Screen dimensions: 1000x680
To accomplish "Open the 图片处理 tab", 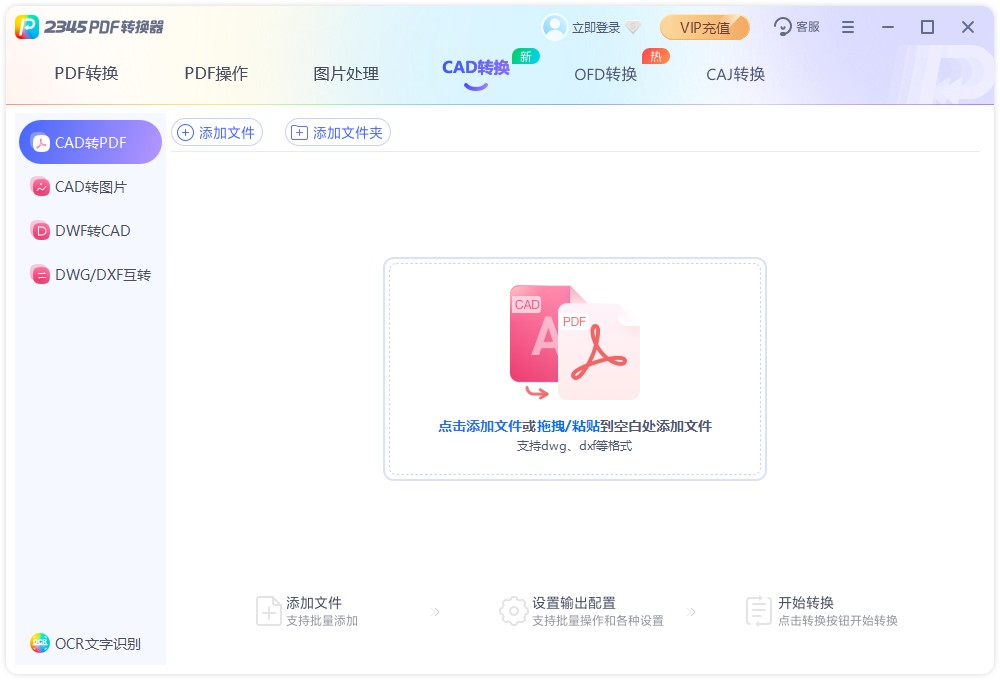I will 346,73.
